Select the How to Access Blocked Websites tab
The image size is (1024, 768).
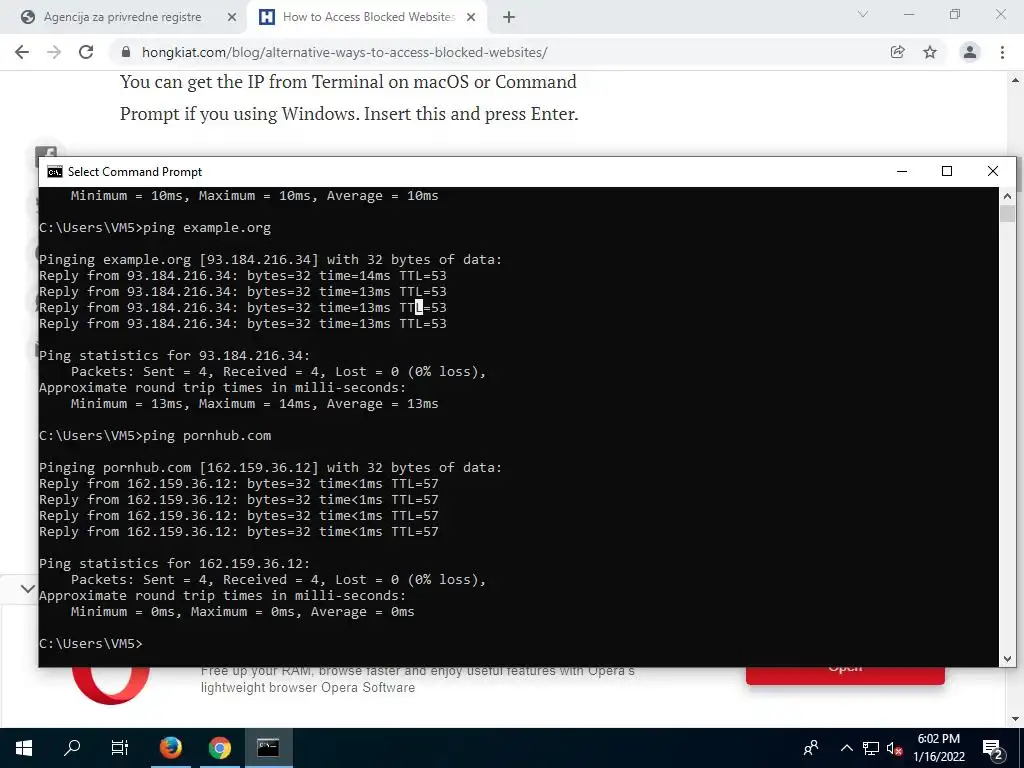tap(369, 17)
